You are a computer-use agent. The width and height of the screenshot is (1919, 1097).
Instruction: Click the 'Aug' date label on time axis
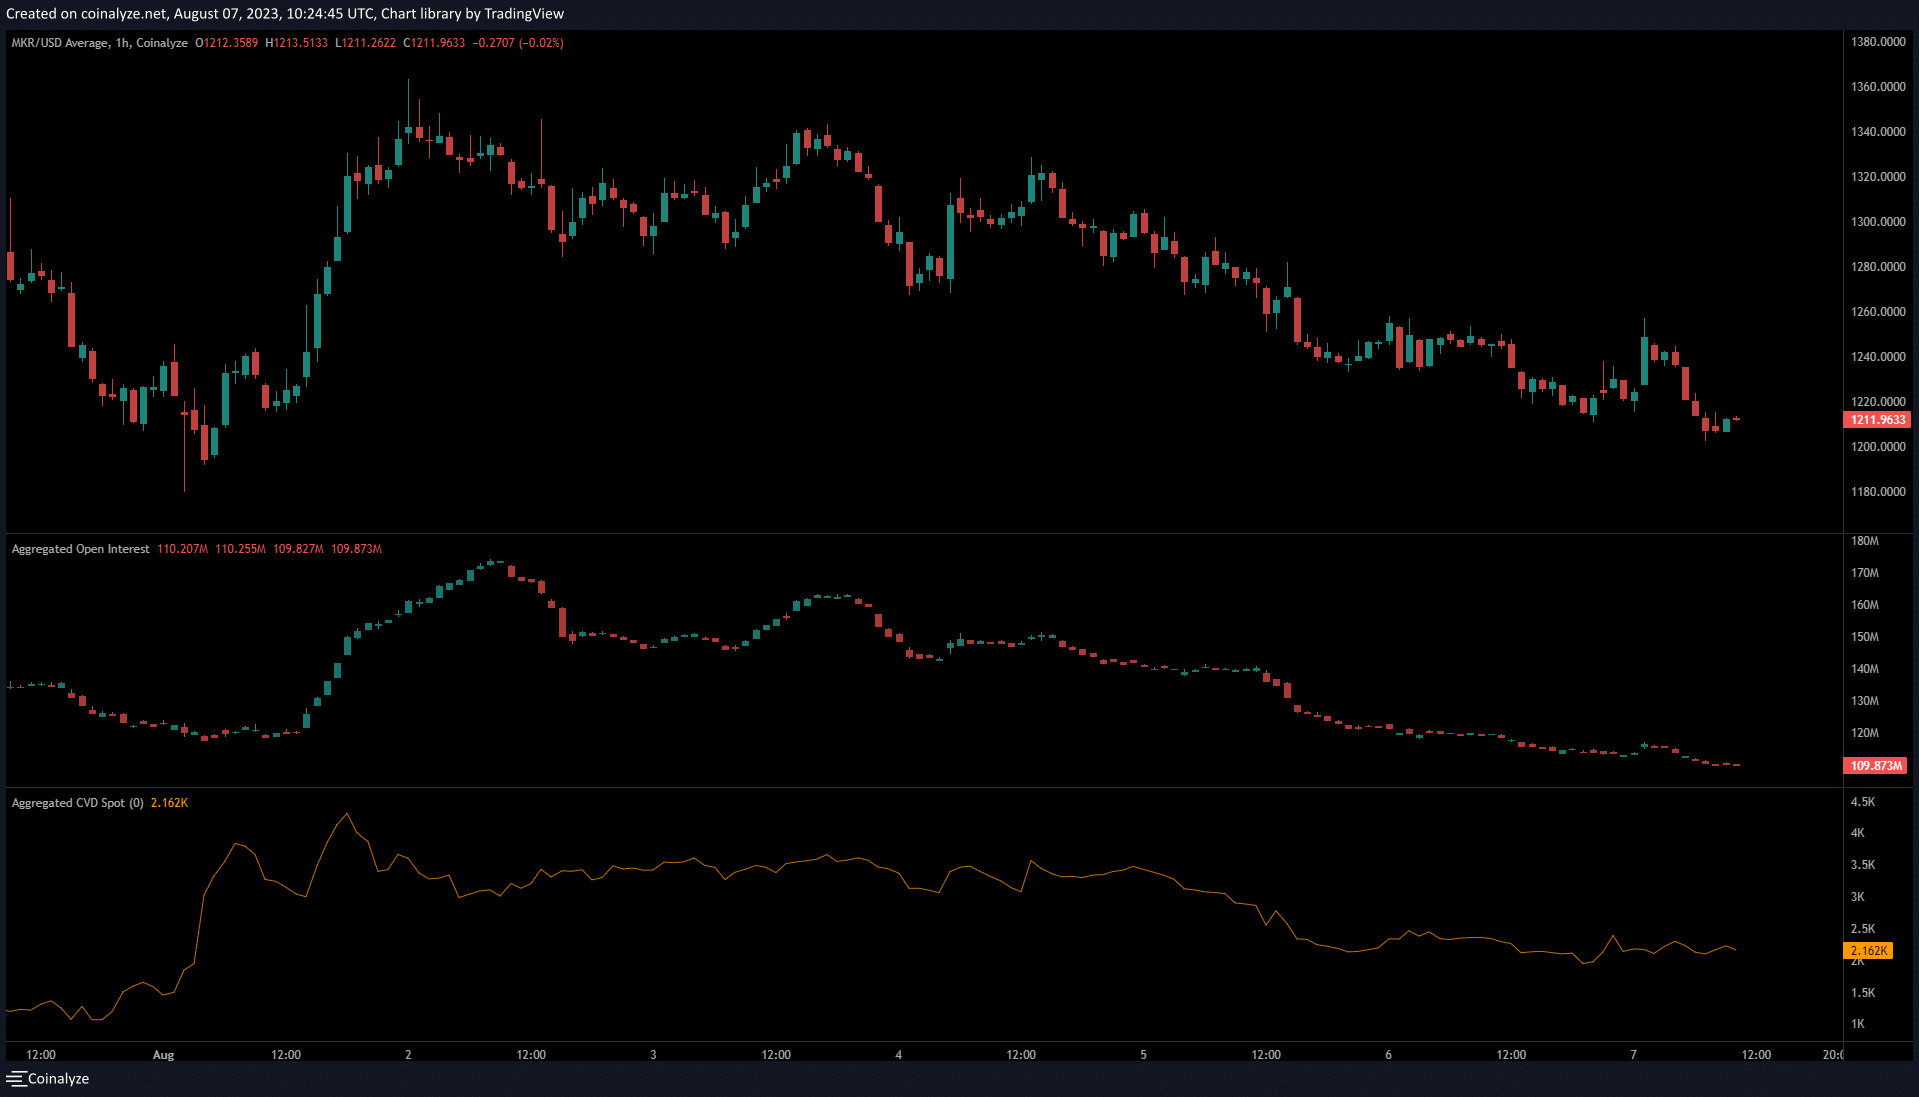pos(163,1055)
